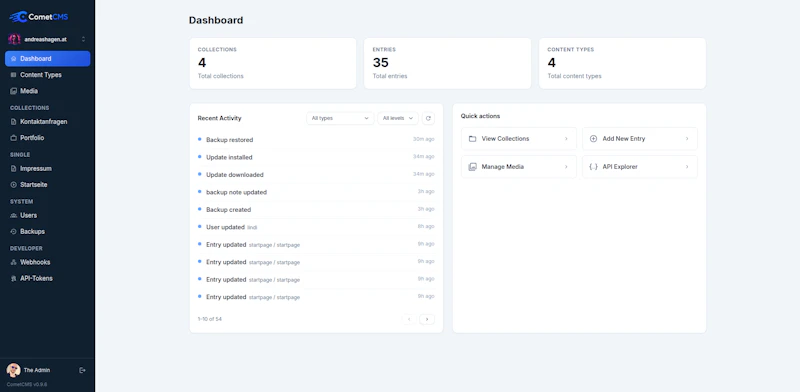The height and width of the screenshot is (392, 800).
Task: Open the API-Tokens page
Action: (x=47, y=279)
